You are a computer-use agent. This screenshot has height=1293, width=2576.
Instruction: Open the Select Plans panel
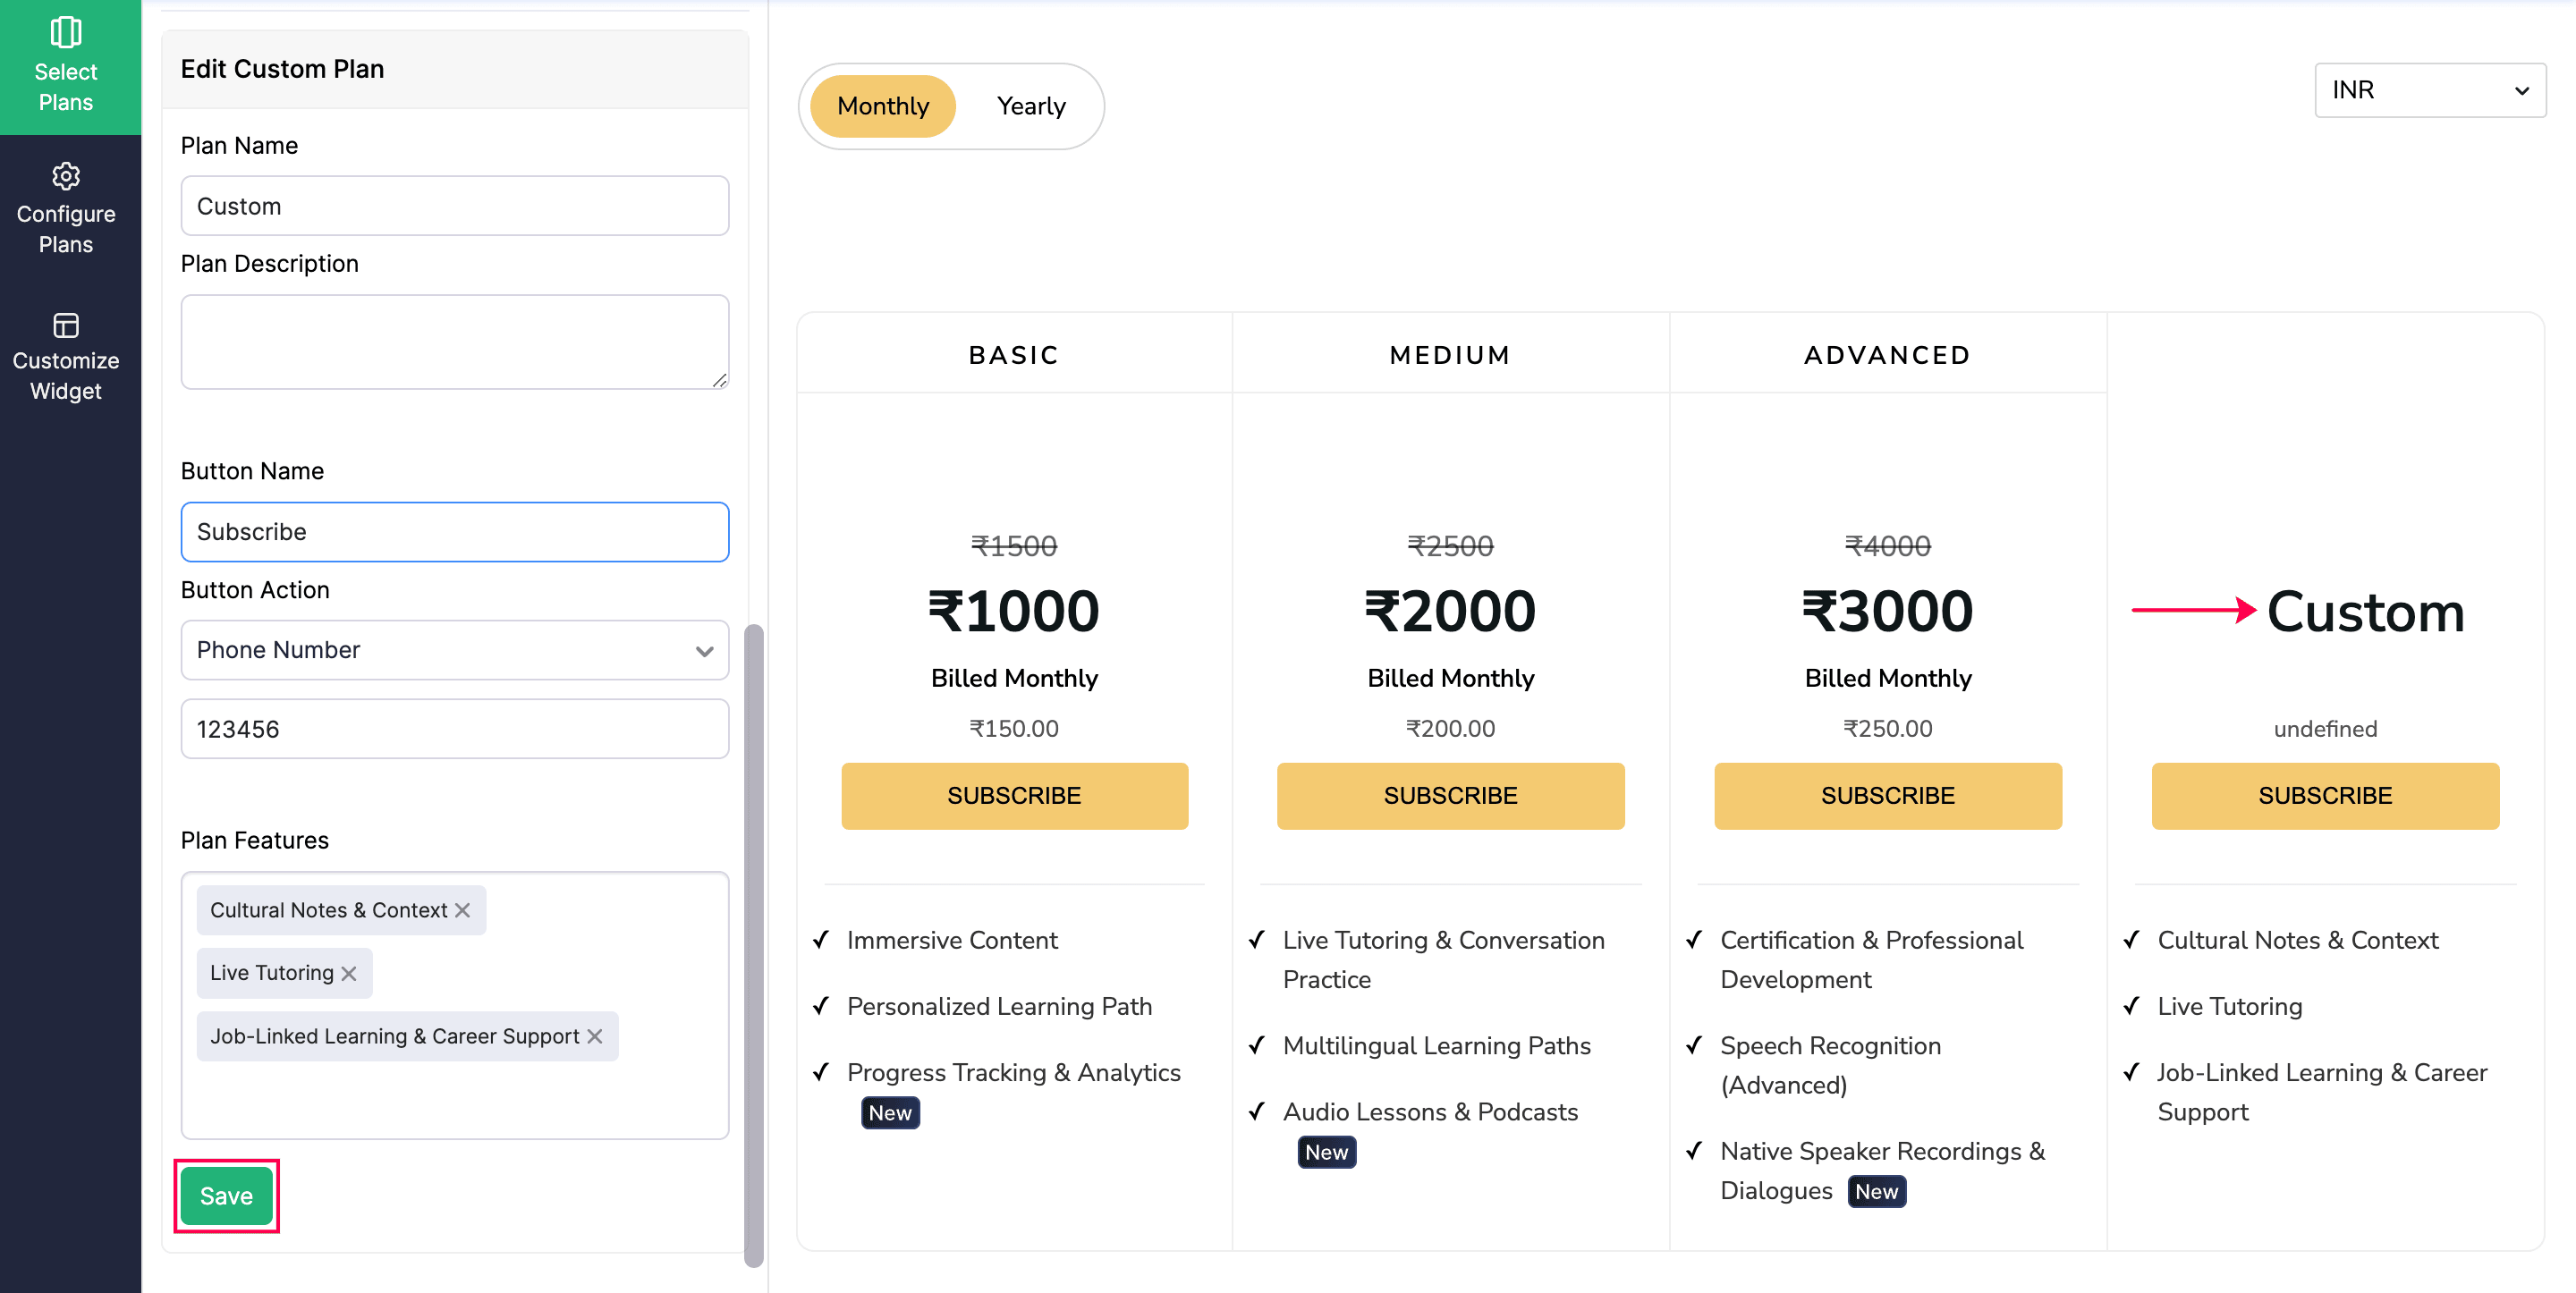pos(65,65)
